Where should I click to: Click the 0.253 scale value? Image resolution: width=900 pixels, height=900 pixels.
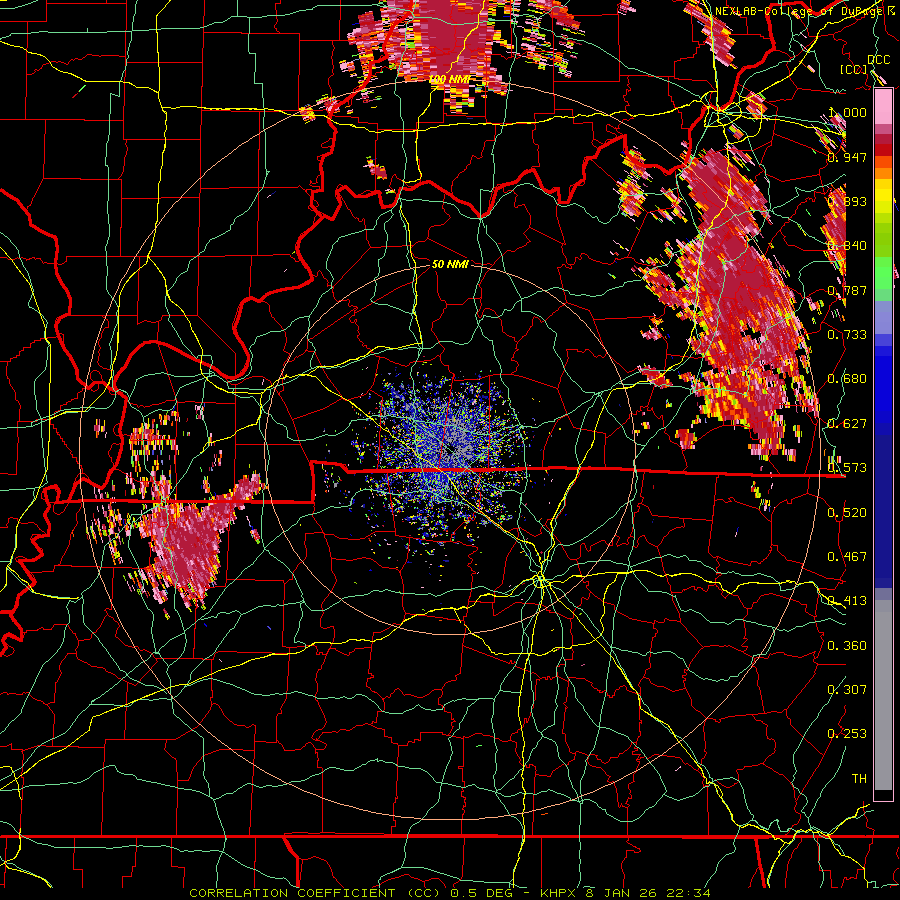pos(847,734)
